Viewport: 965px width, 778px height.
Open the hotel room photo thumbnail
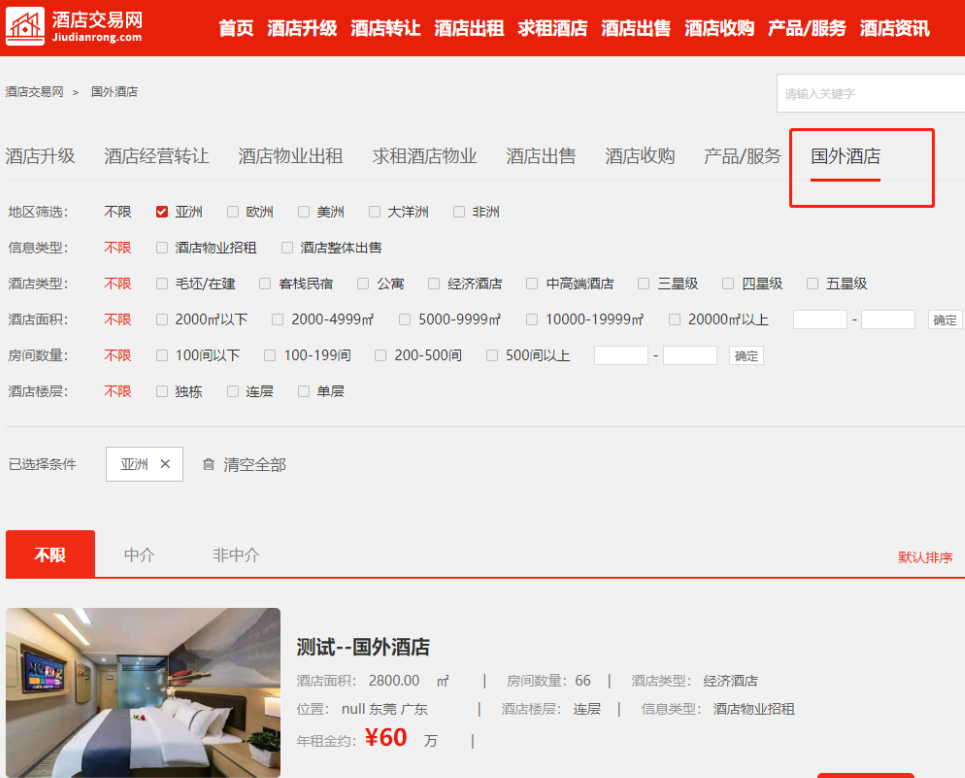(143, 692)
